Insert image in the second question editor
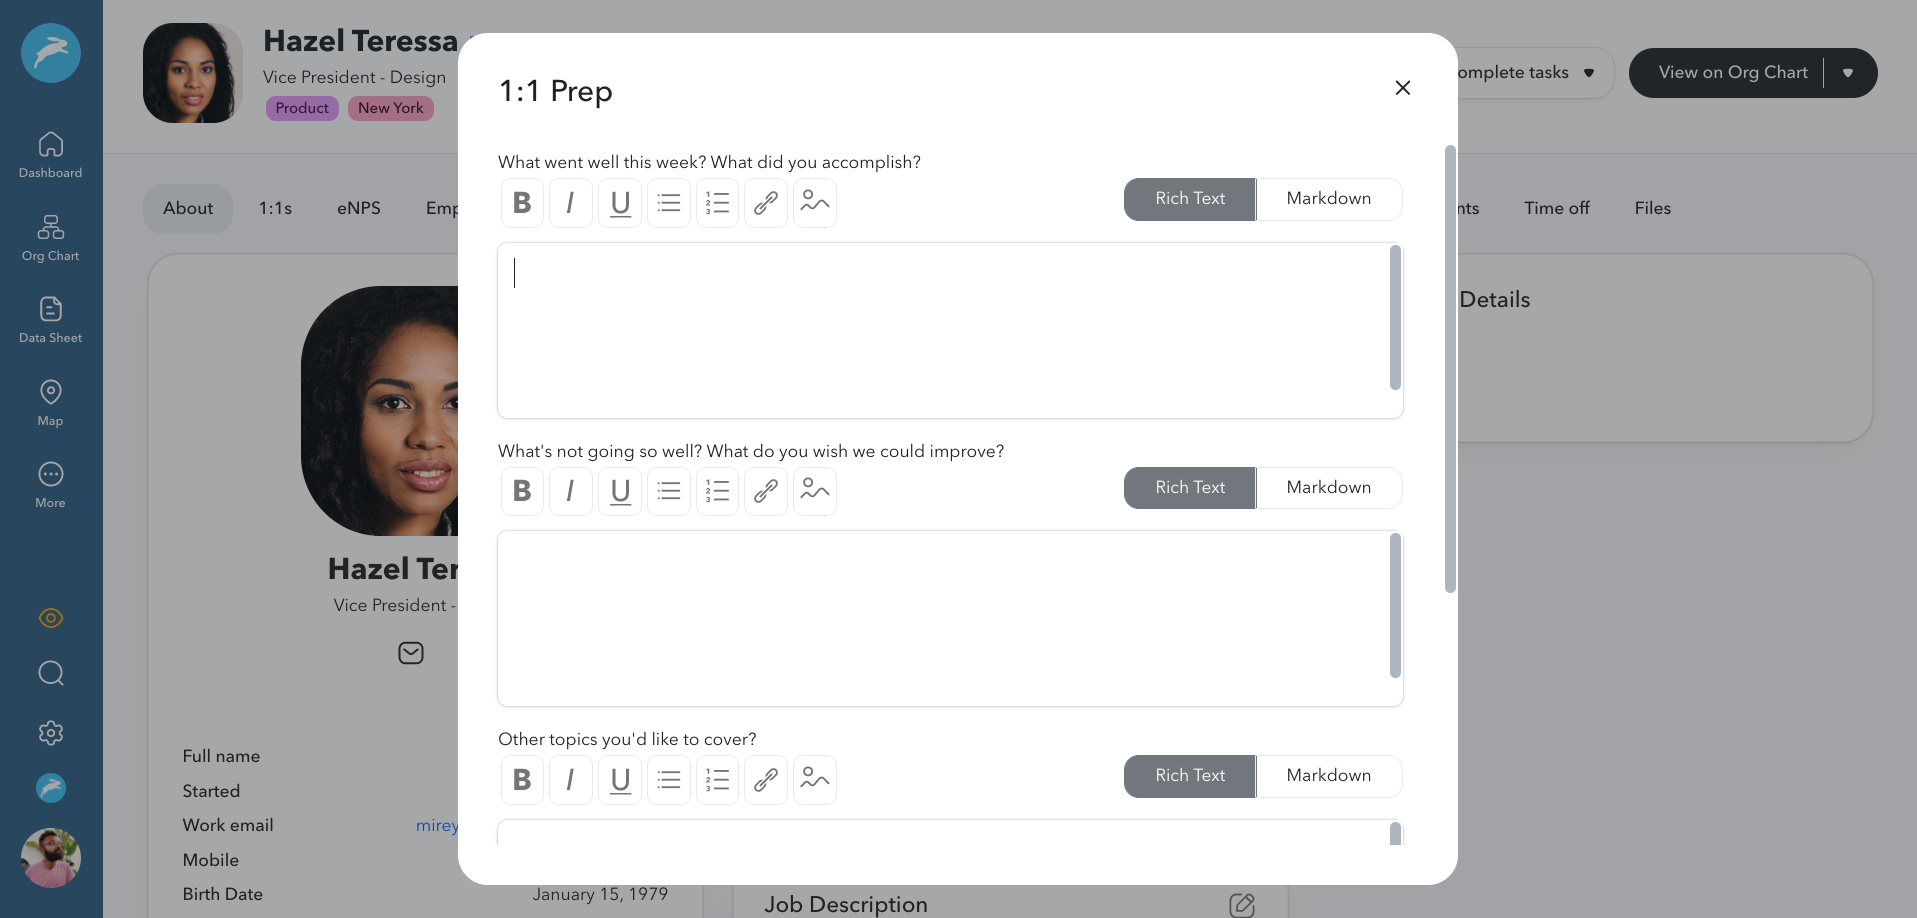 point(815,491)
